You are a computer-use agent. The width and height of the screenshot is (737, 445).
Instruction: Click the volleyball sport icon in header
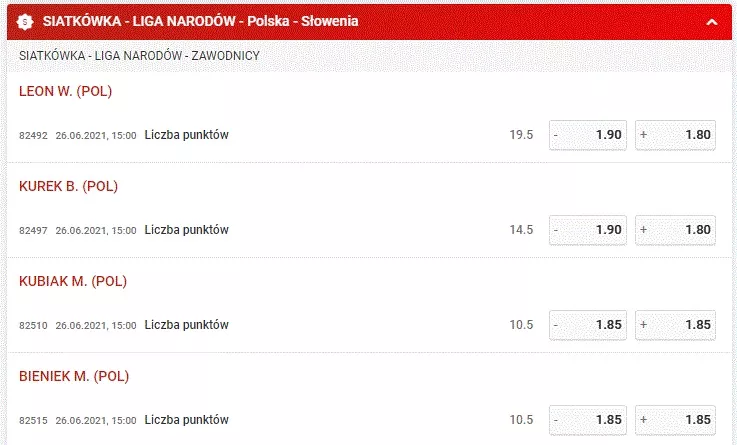[x=24, y=22]
